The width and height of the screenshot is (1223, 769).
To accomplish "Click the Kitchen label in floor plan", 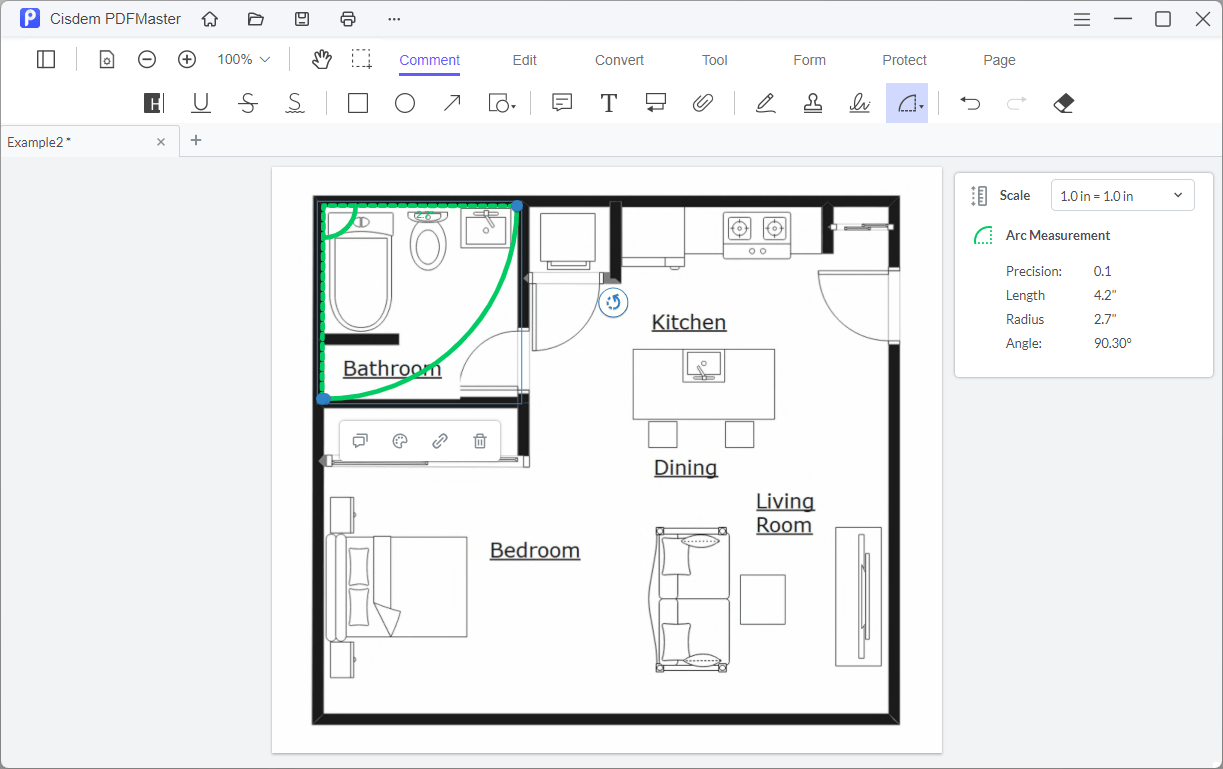I will (x=689, y=322).
